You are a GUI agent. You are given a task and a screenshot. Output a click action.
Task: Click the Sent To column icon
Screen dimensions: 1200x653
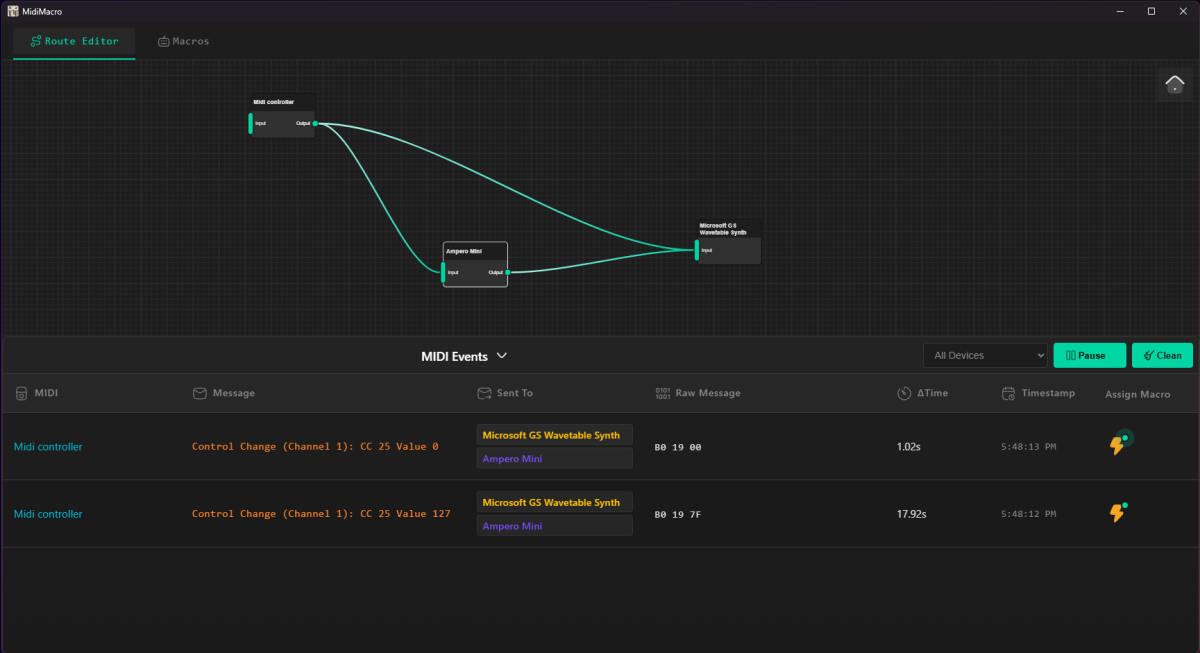(x=484, y=393)
